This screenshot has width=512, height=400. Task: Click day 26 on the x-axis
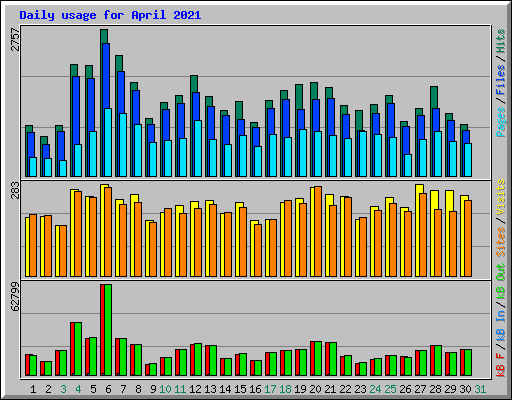click(405, 389)
